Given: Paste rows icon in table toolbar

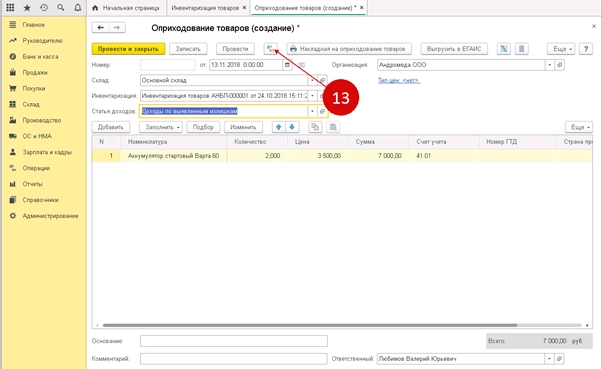Looking at the screenshot, I should (333, 127).
